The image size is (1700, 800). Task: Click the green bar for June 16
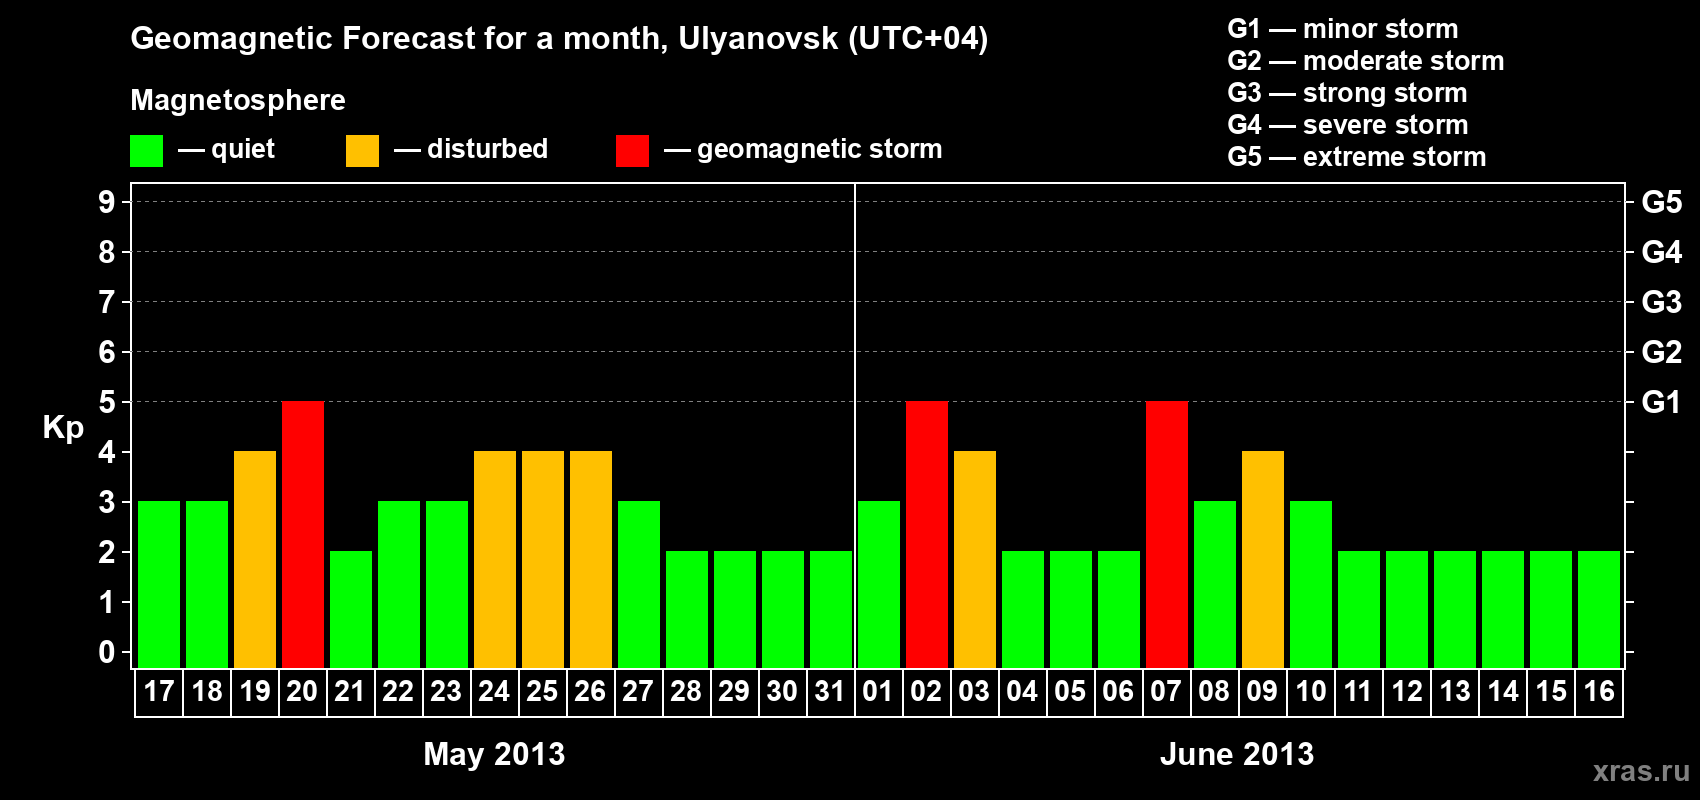pyautogui.click(x=1599, y=609)
